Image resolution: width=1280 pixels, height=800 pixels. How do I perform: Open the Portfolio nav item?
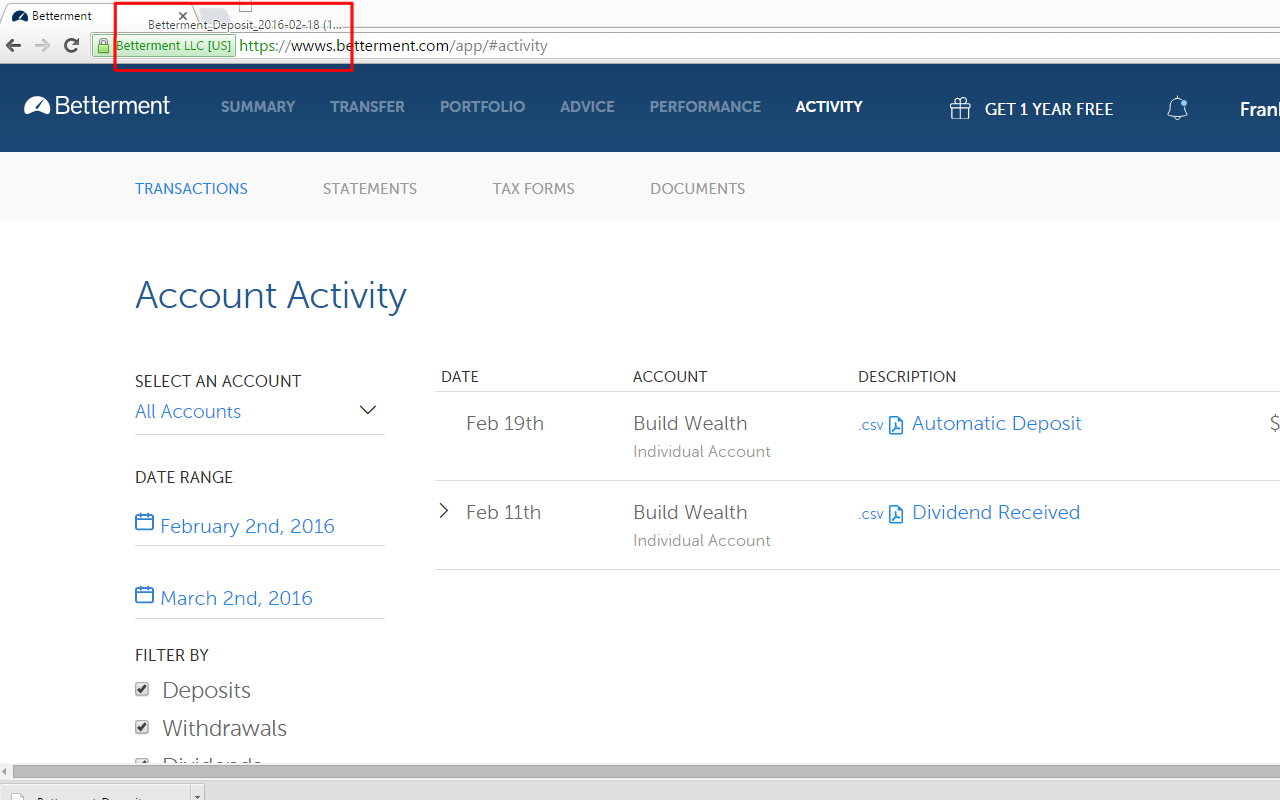click(482, 107)
